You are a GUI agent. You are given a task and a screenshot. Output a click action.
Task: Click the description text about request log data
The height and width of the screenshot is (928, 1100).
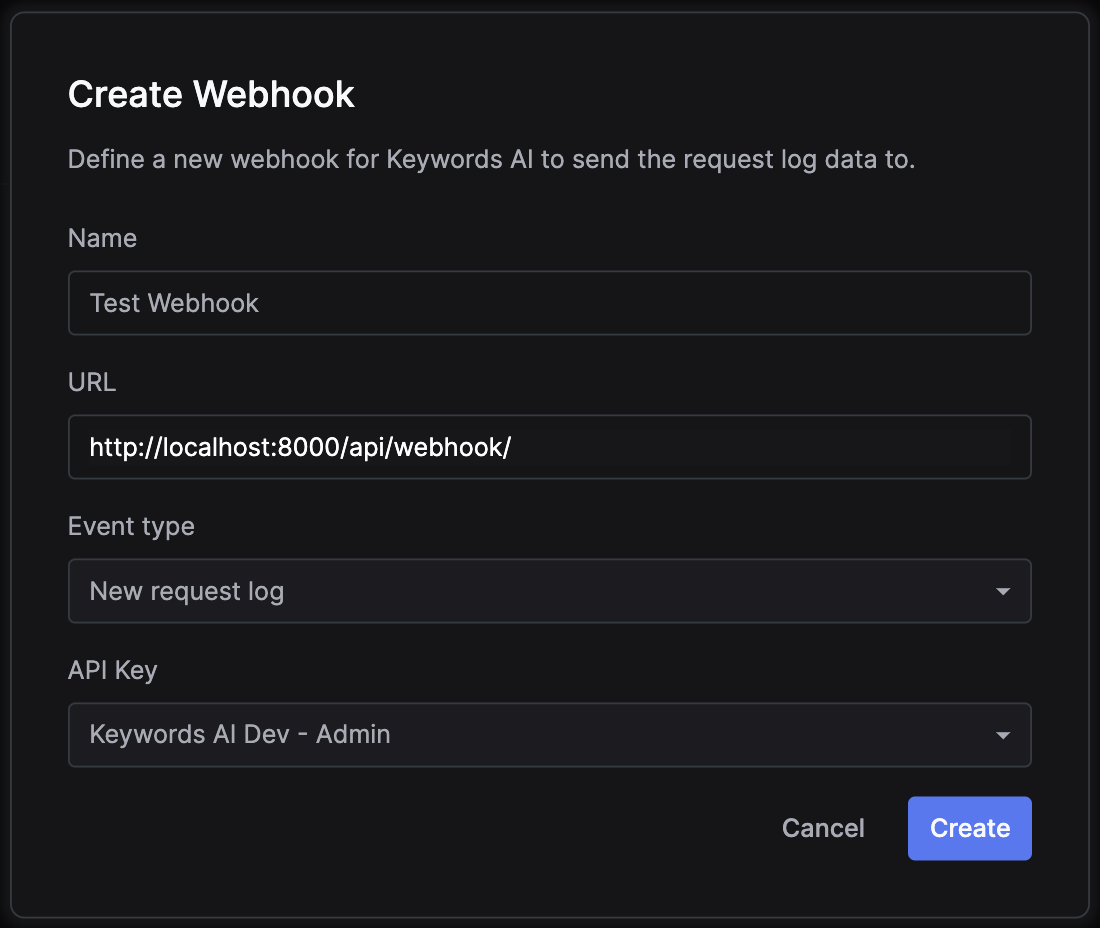pos(491,160)
